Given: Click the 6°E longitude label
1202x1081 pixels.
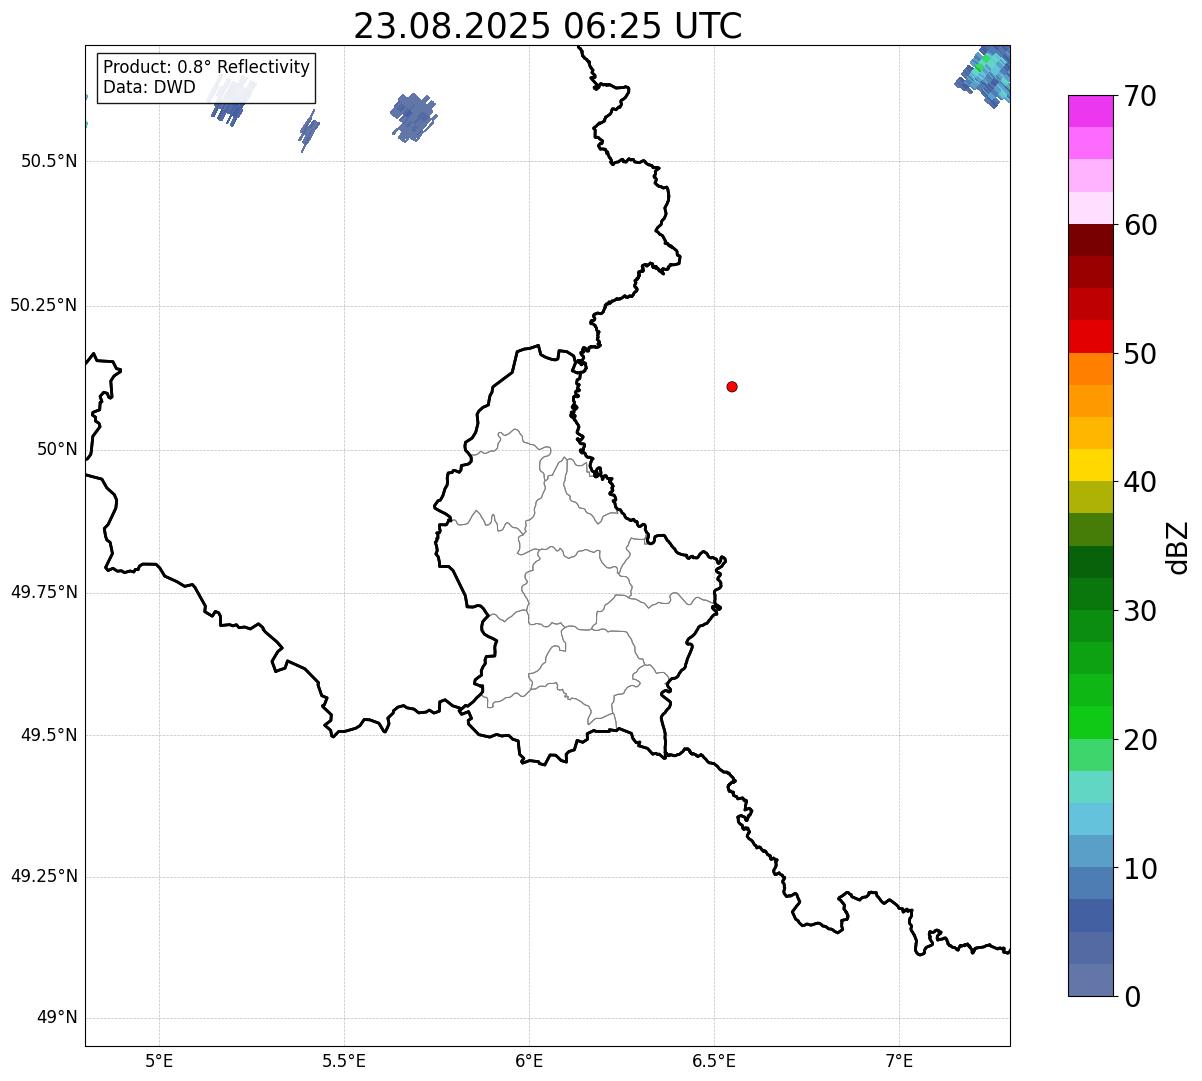Looking at the screenshot, I should (529, 1060).
